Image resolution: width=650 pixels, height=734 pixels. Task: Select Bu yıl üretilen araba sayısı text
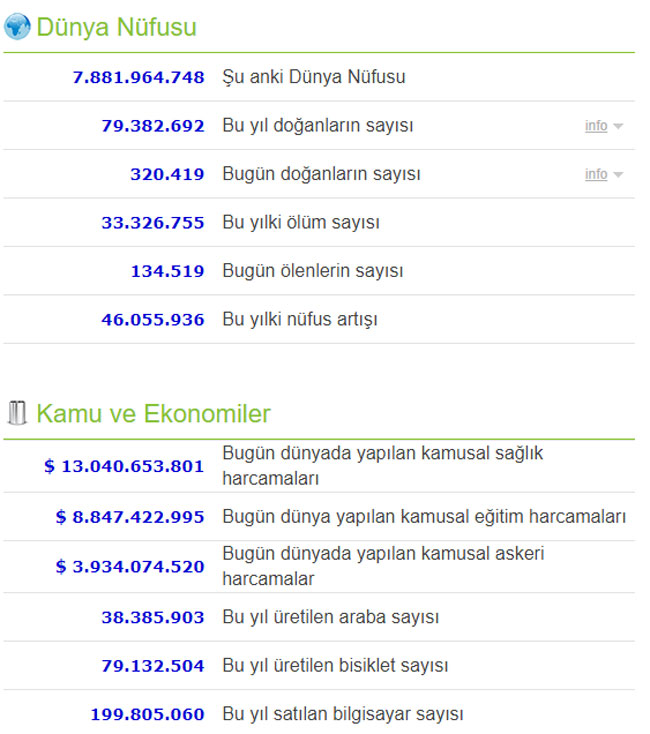click(330, 618)
